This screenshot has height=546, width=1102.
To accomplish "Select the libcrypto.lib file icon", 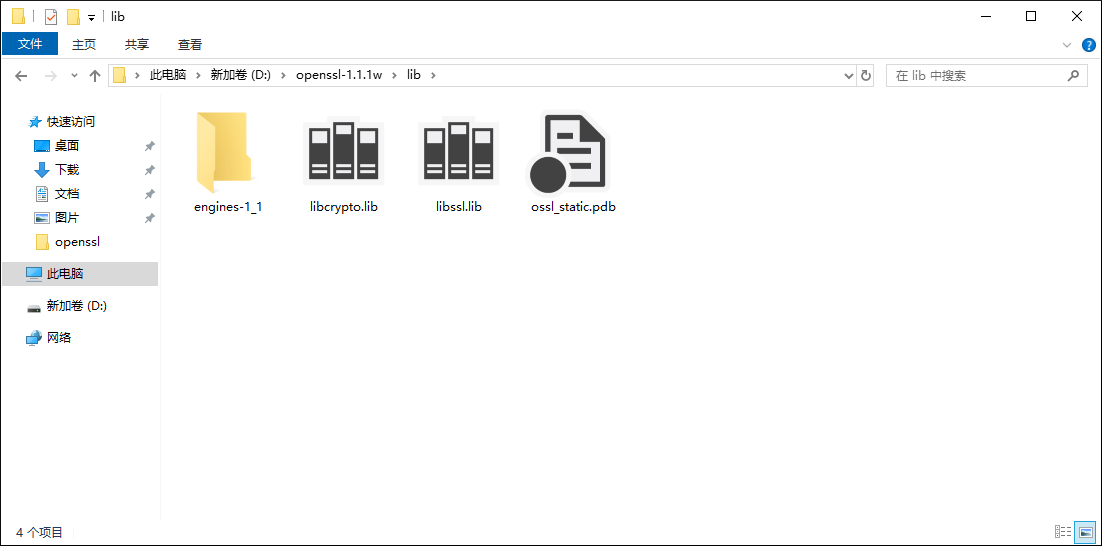I will pyautogui.click(x=343, y=153).
